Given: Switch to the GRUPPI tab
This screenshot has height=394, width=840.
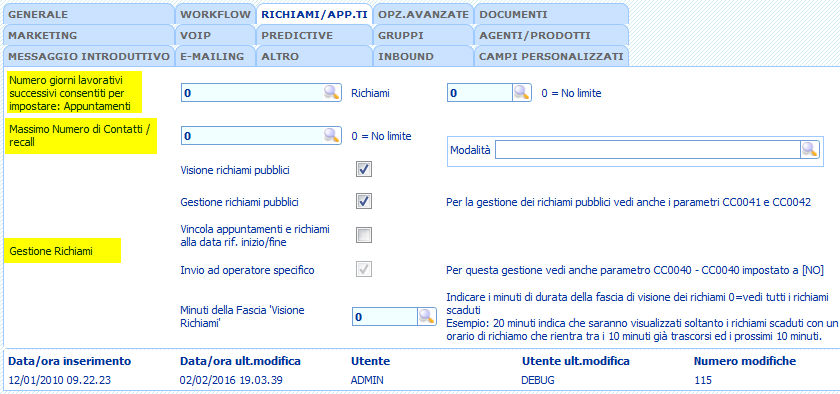Looking at the screenshot, I should (423, 35).
